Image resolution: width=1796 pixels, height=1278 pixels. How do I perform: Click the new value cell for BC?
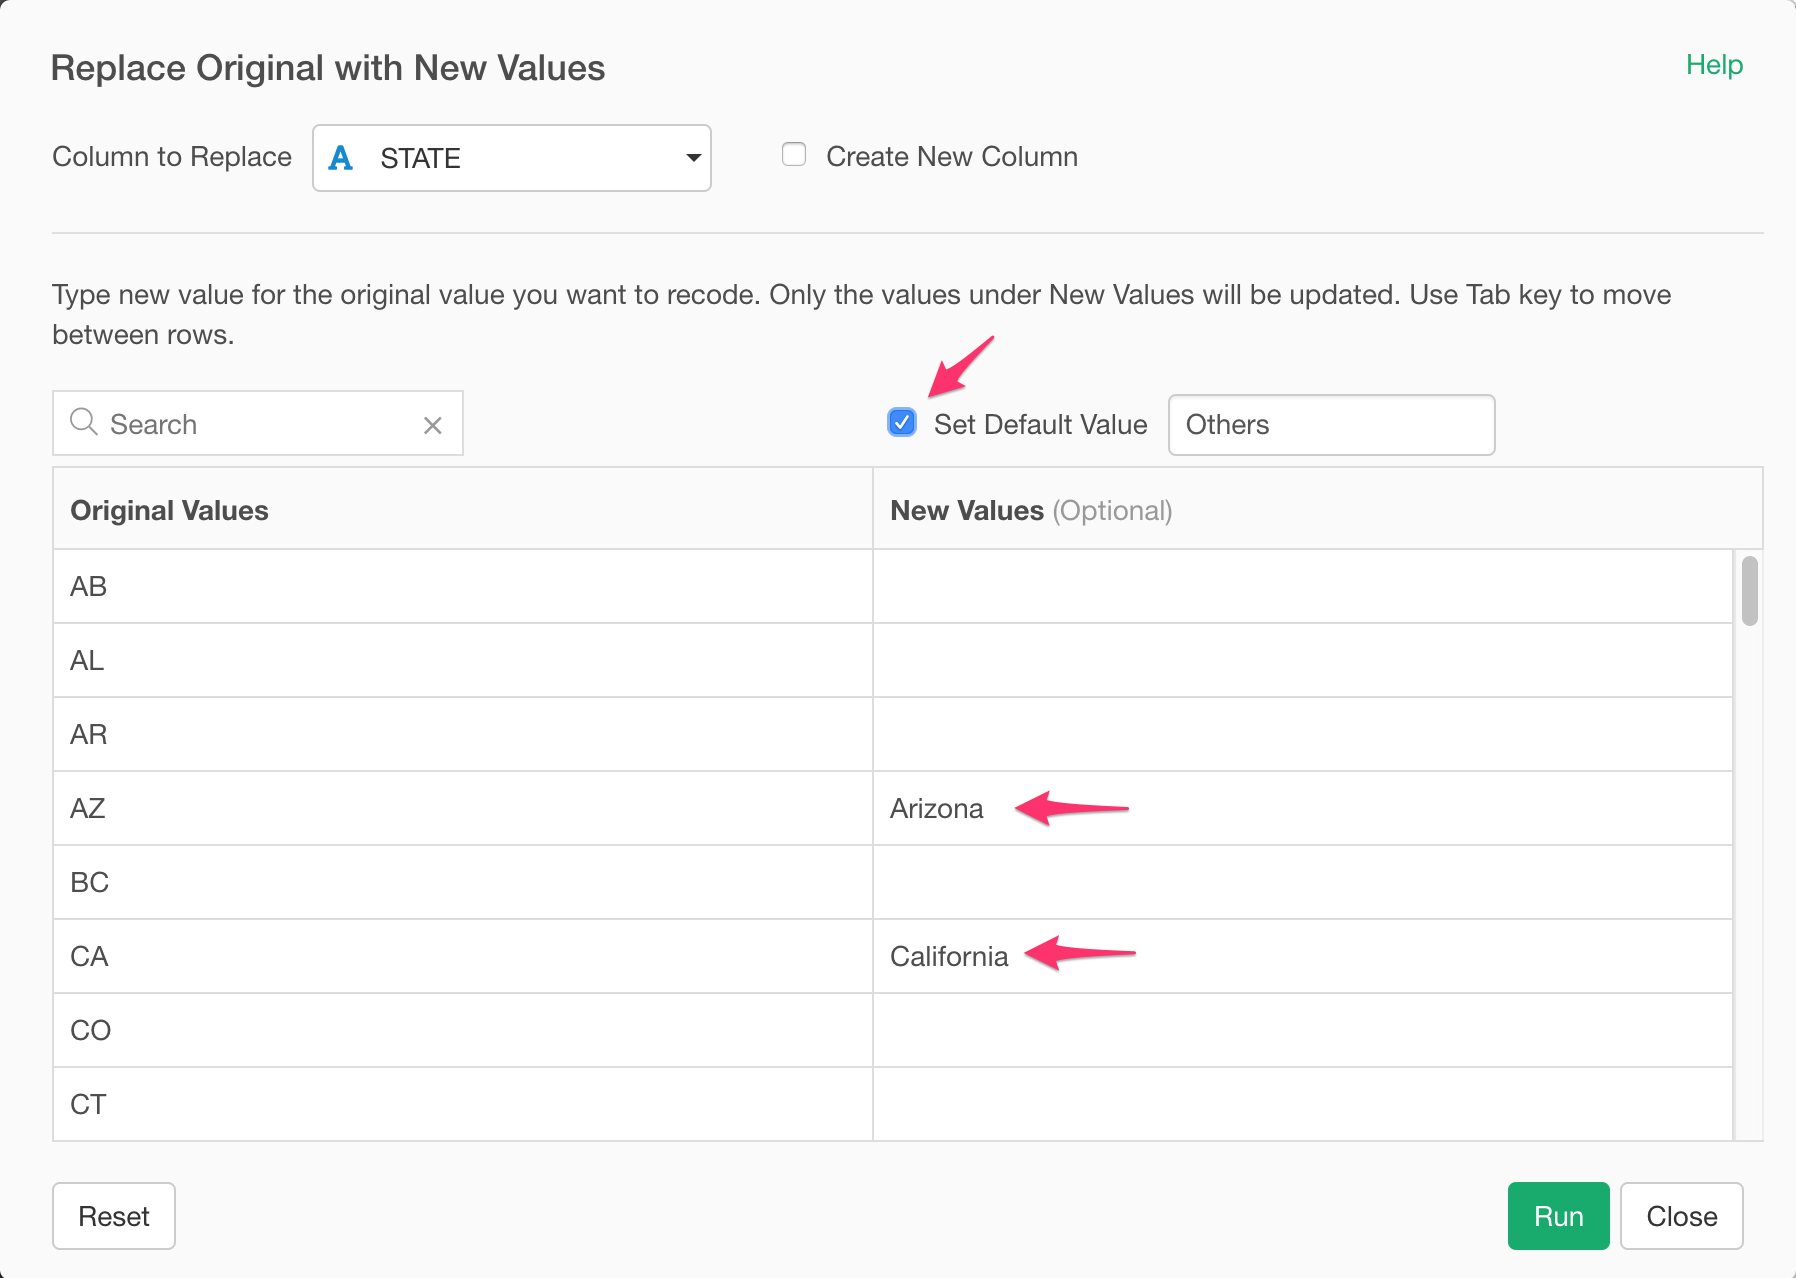click(1302, 882)
